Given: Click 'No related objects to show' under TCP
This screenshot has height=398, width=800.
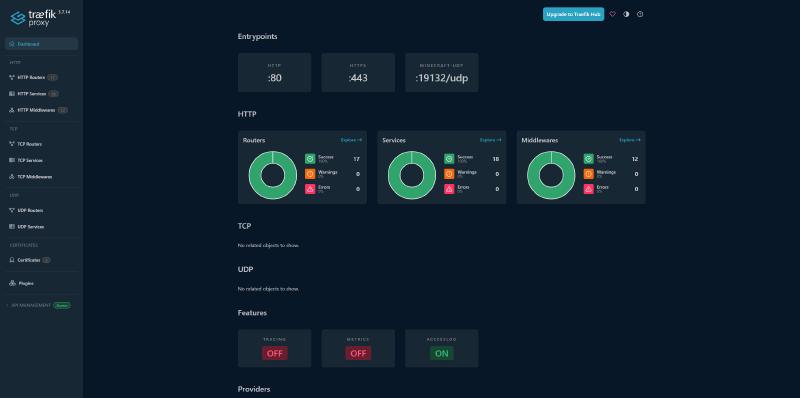Looking at the screenshot, I should [x=268, y=245].
